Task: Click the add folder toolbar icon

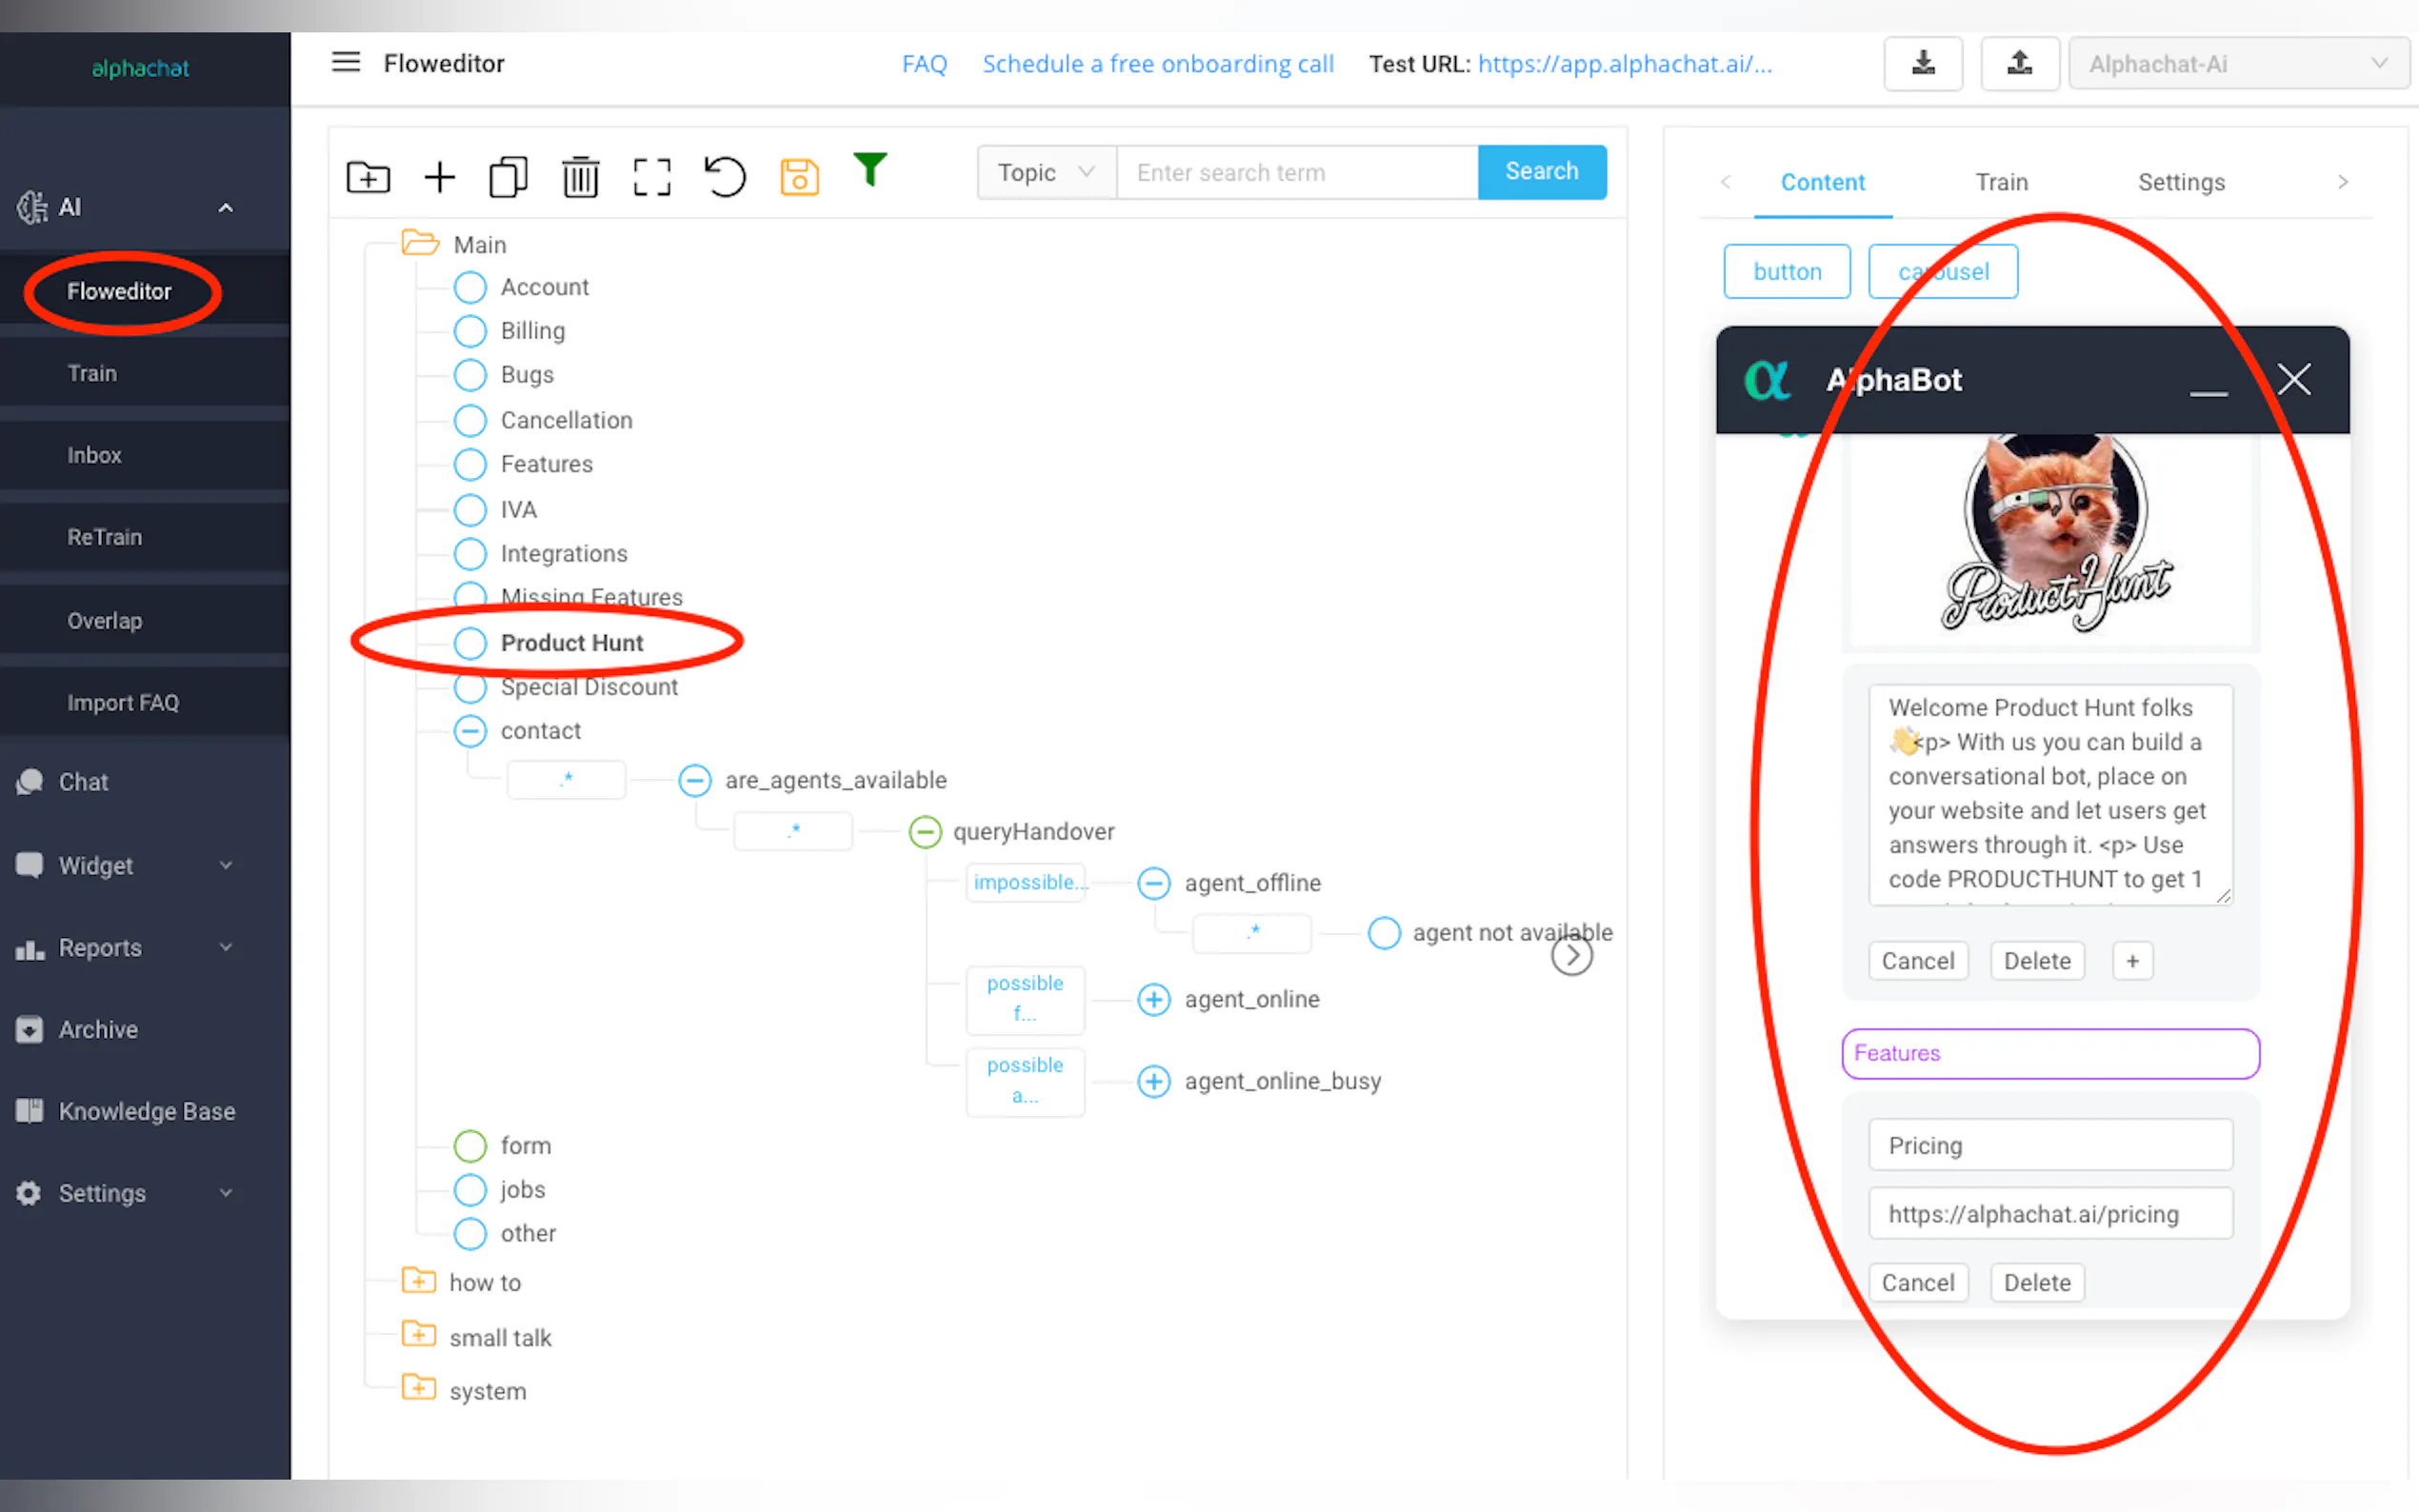Action: click(368, 177)
